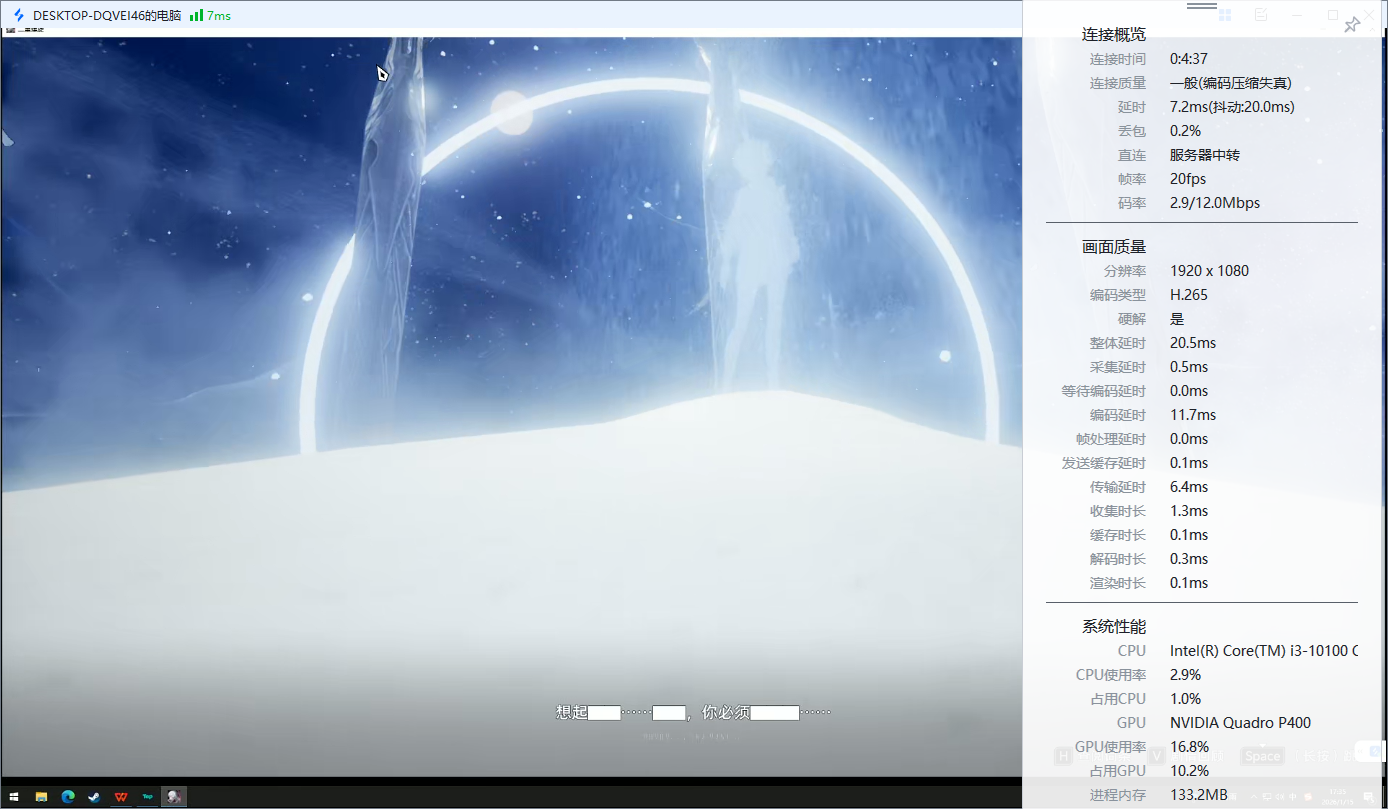The height and width of the screenshot is (809, 1388).
Task: Click the 7ms latency indicator
Action: [219, 16]
